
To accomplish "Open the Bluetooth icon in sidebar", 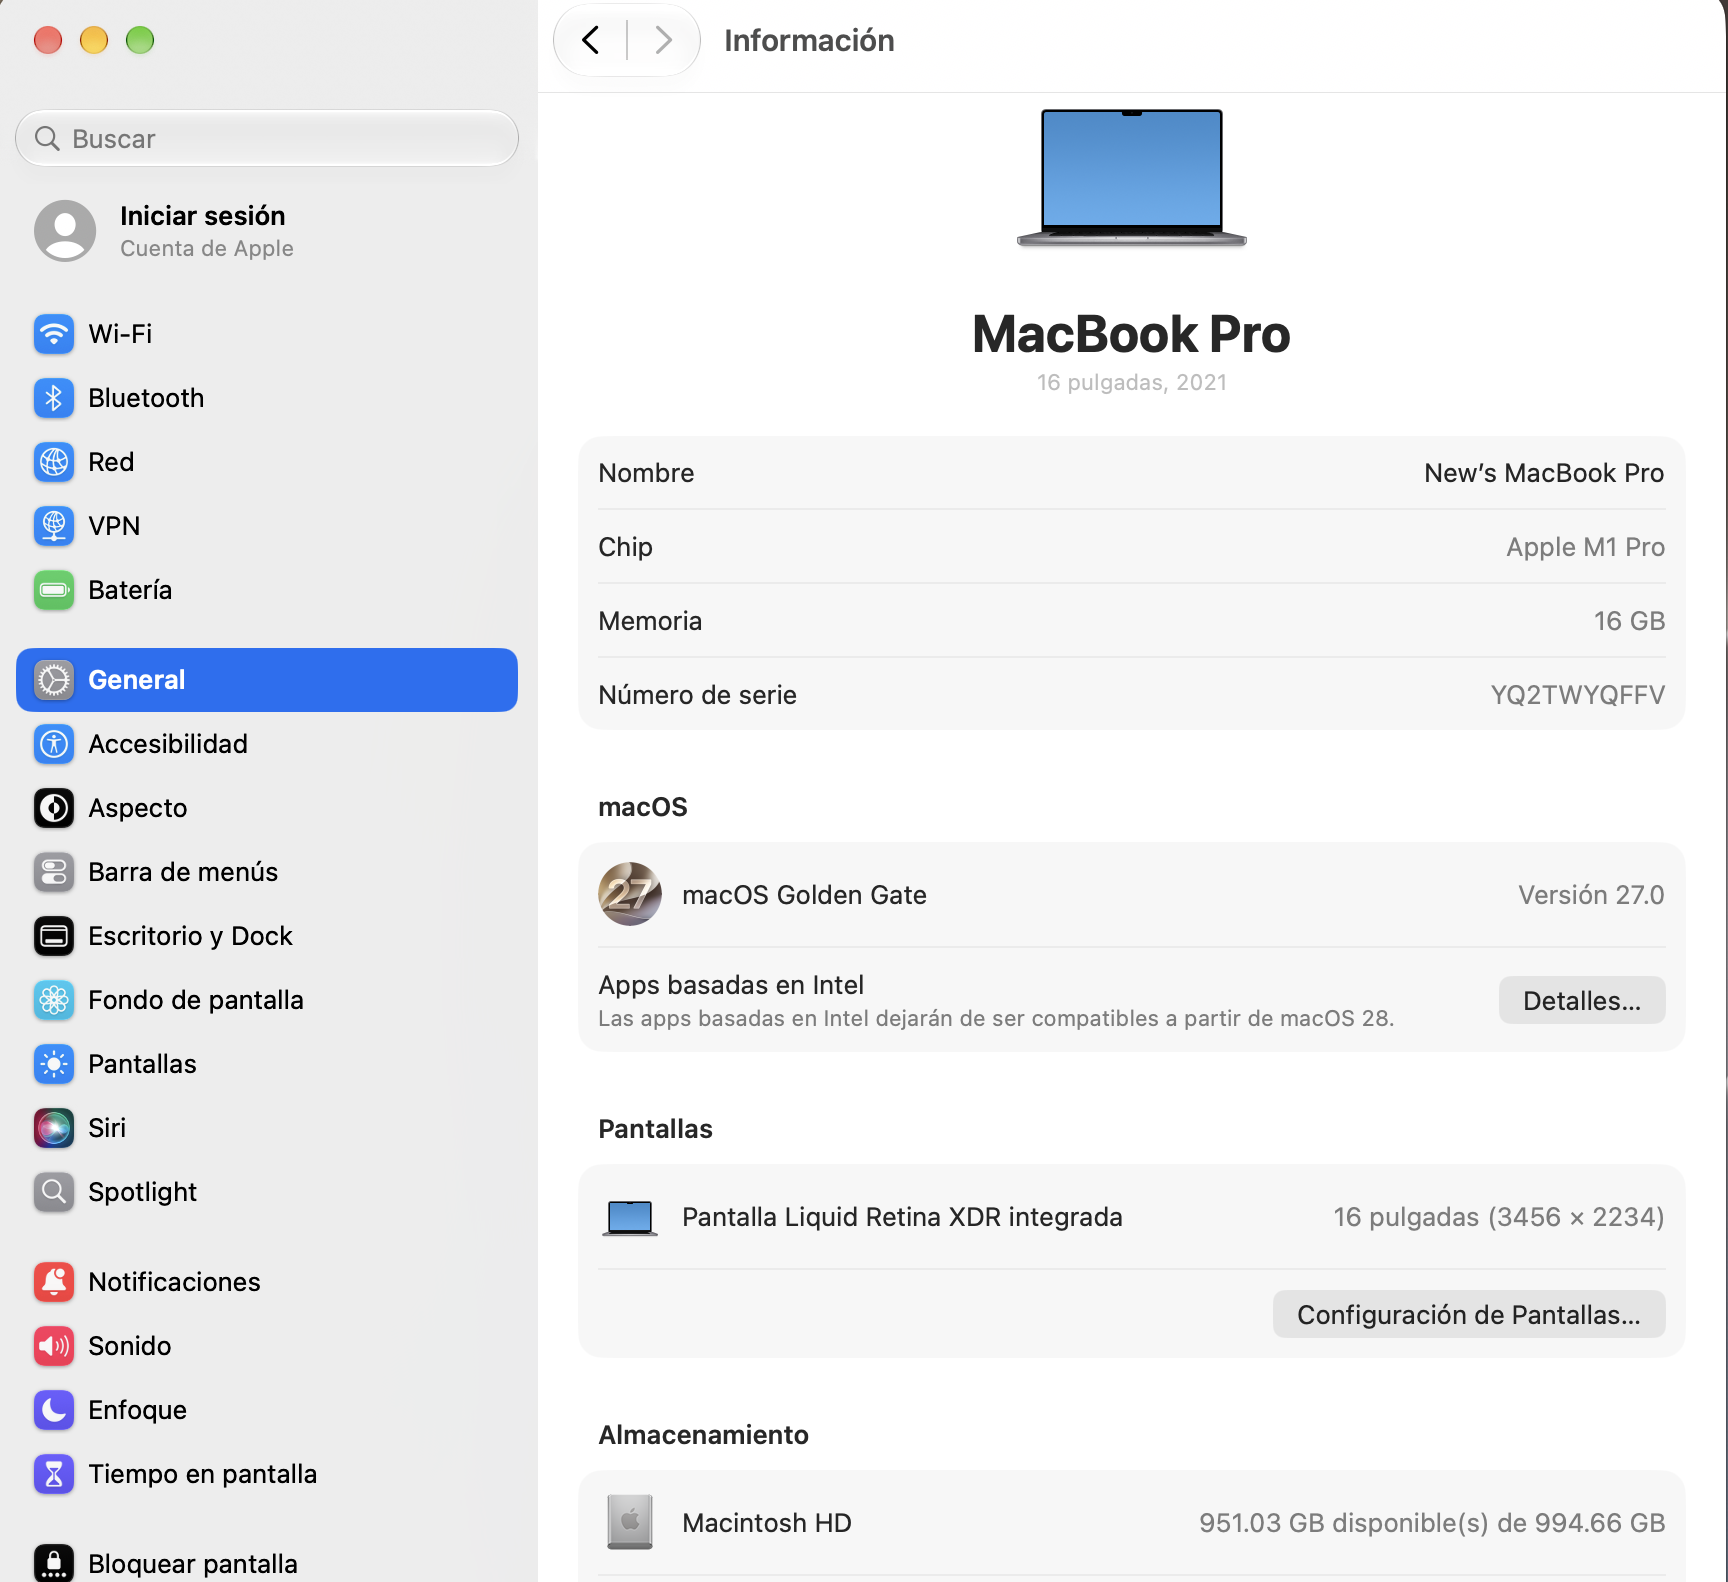I will pyautogui.click(x=54, y=398).
